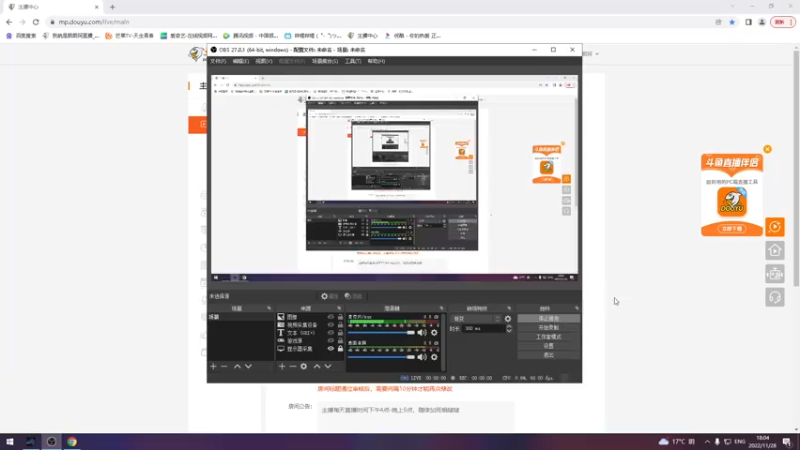Open source properties gear below sources list
Screen dimensions: 800x450
[x=304, y=366]
